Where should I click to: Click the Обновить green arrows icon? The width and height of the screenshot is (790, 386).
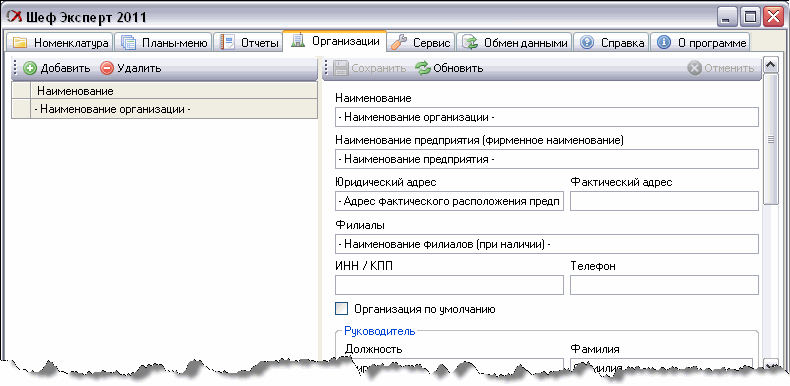click(x=423, y=69)
